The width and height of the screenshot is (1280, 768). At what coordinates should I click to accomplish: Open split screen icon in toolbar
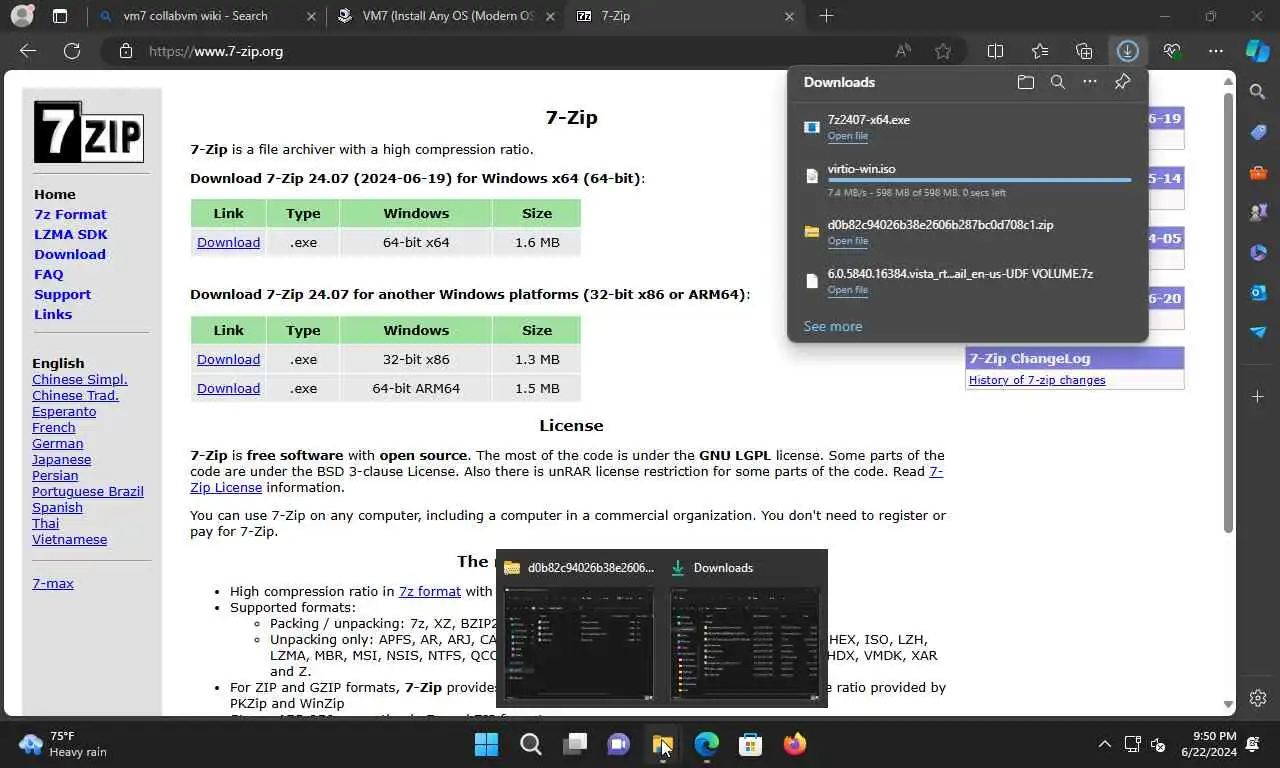pyautogui.click(x=995, y=51)
